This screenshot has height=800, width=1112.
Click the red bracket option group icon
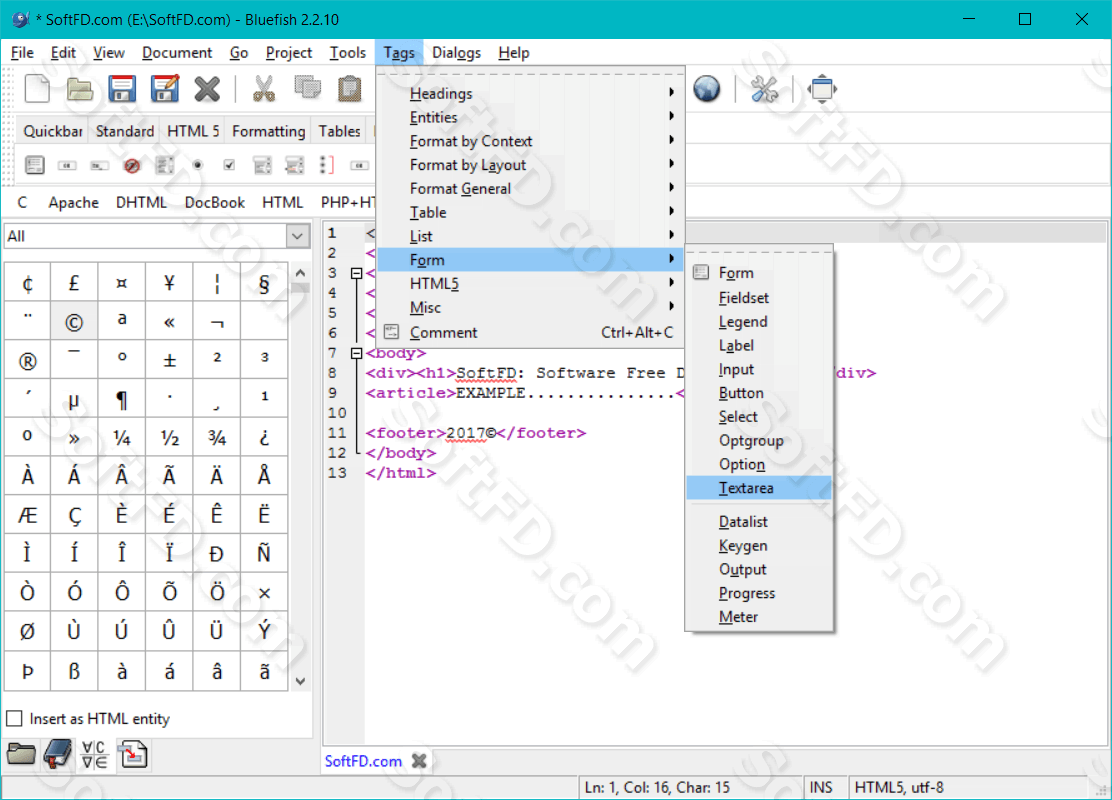(326, 165)
